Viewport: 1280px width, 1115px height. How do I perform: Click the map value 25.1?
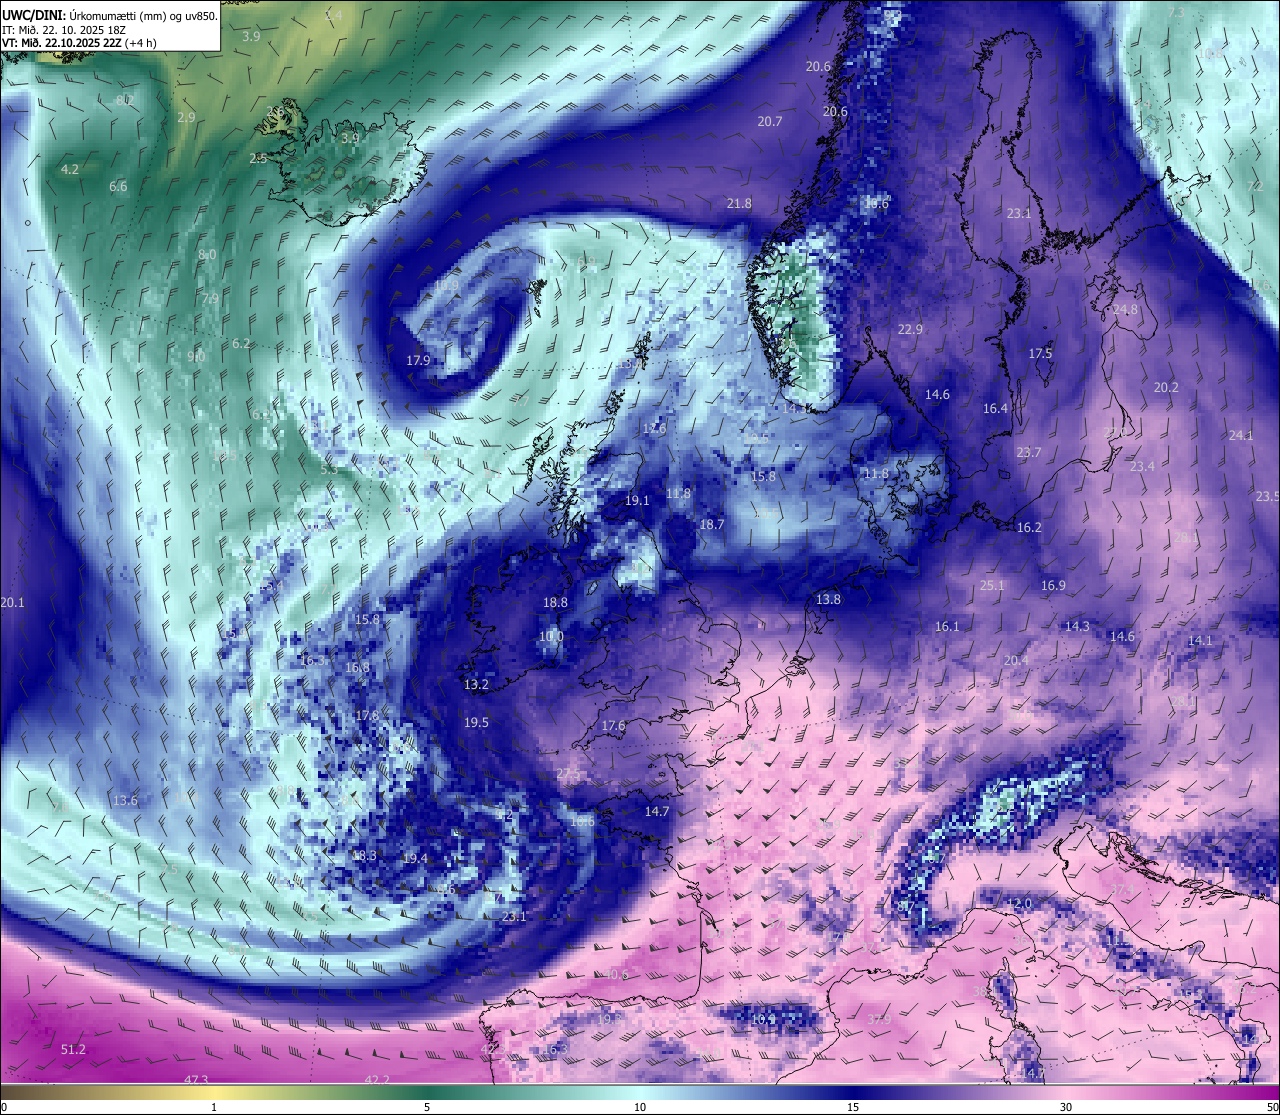click(992, 585)
